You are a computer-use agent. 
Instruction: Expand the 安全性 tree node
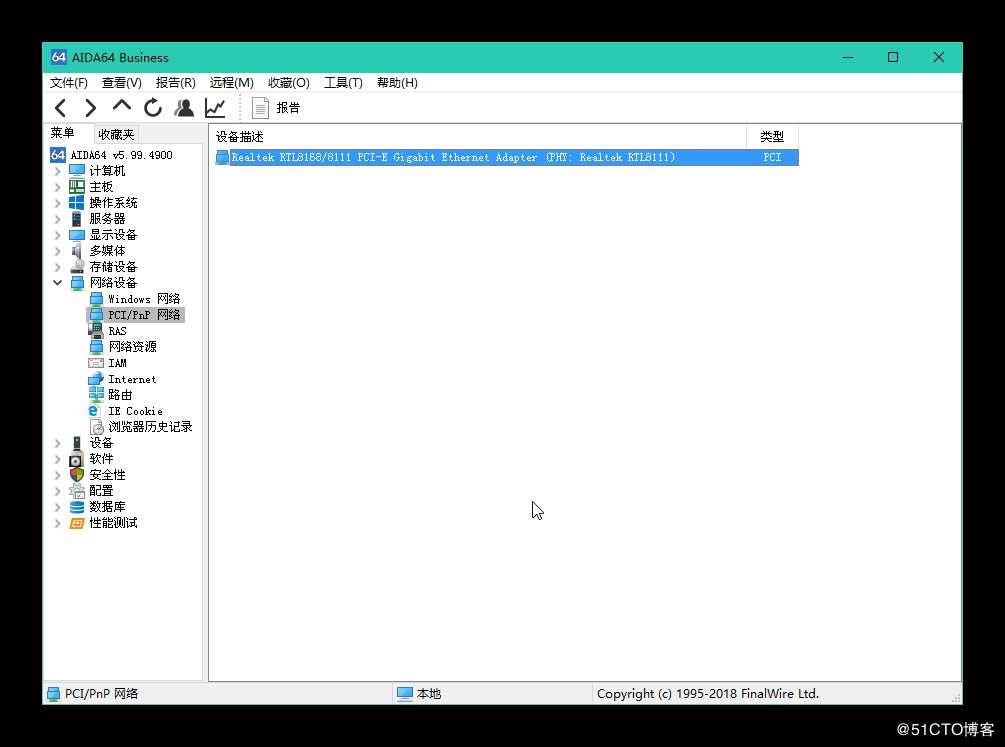point(58,475)
